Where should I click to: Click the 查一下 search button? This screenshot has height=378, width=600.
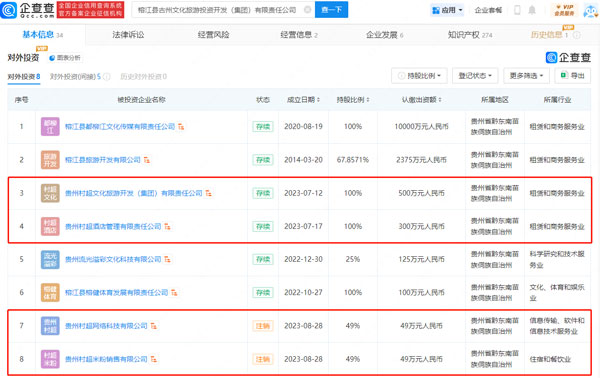[331, 10]
